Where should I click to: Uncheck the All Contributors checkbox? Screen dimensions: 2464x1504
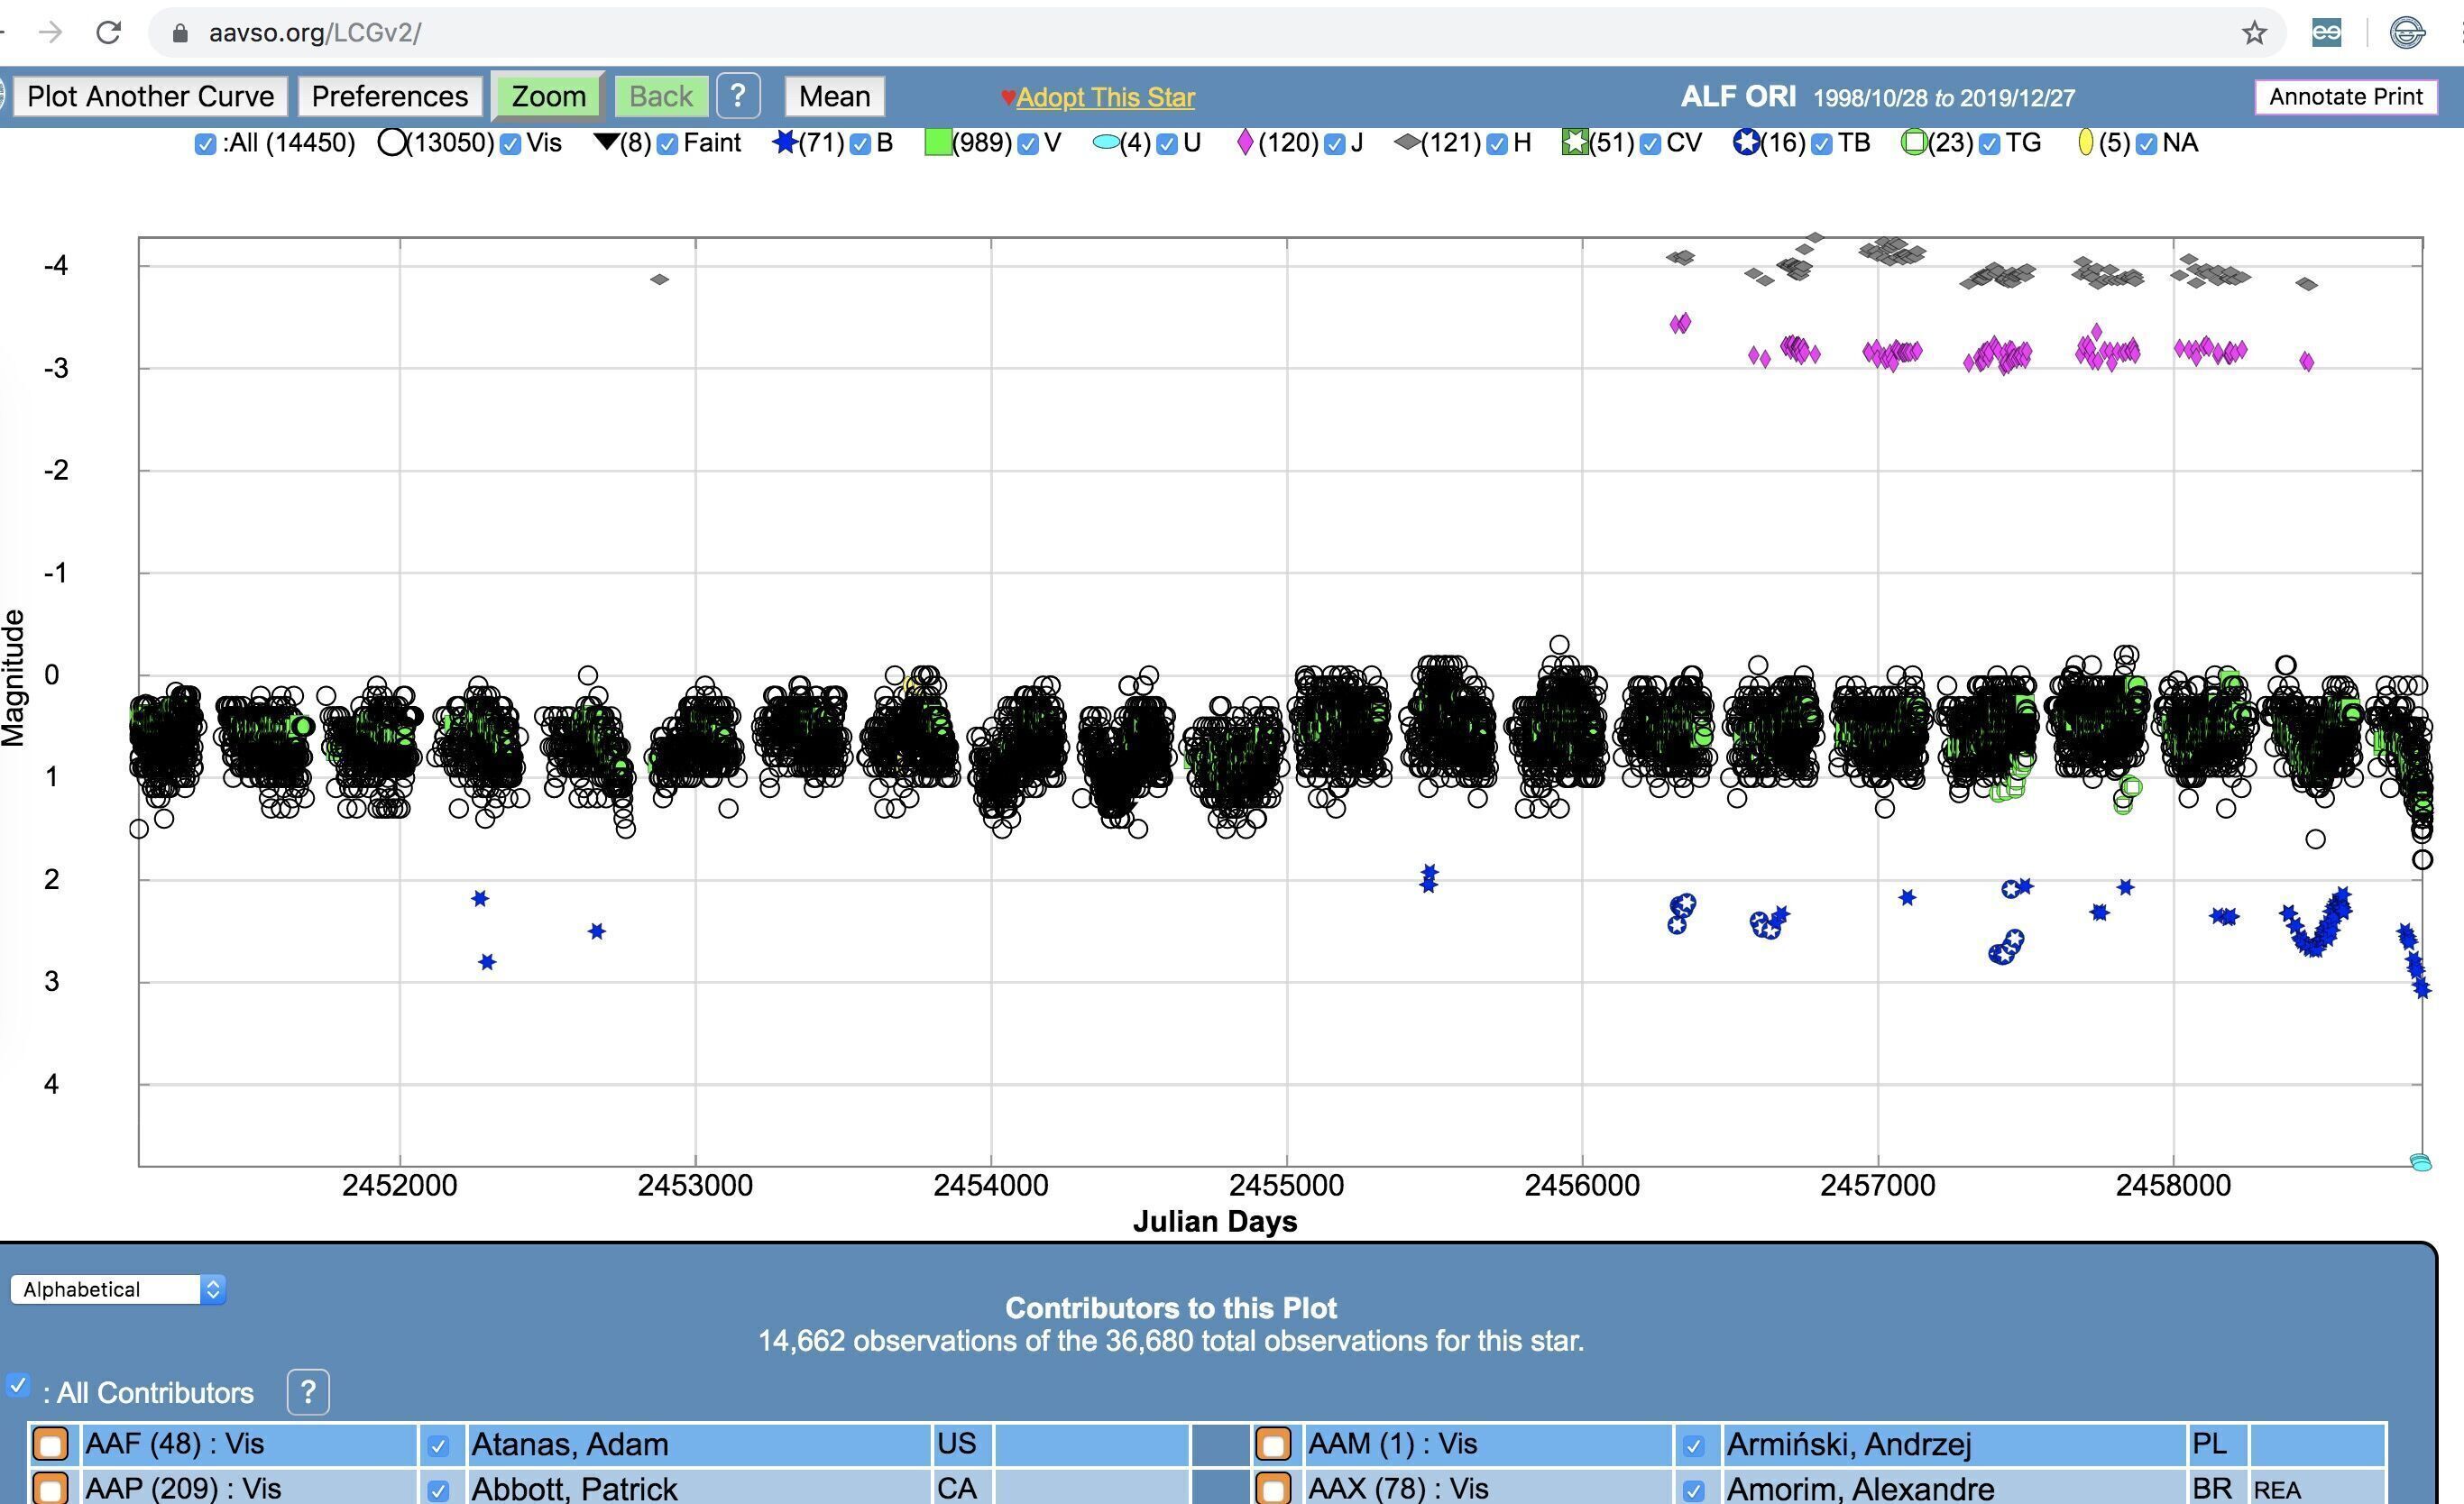(x=18, y=1386)
